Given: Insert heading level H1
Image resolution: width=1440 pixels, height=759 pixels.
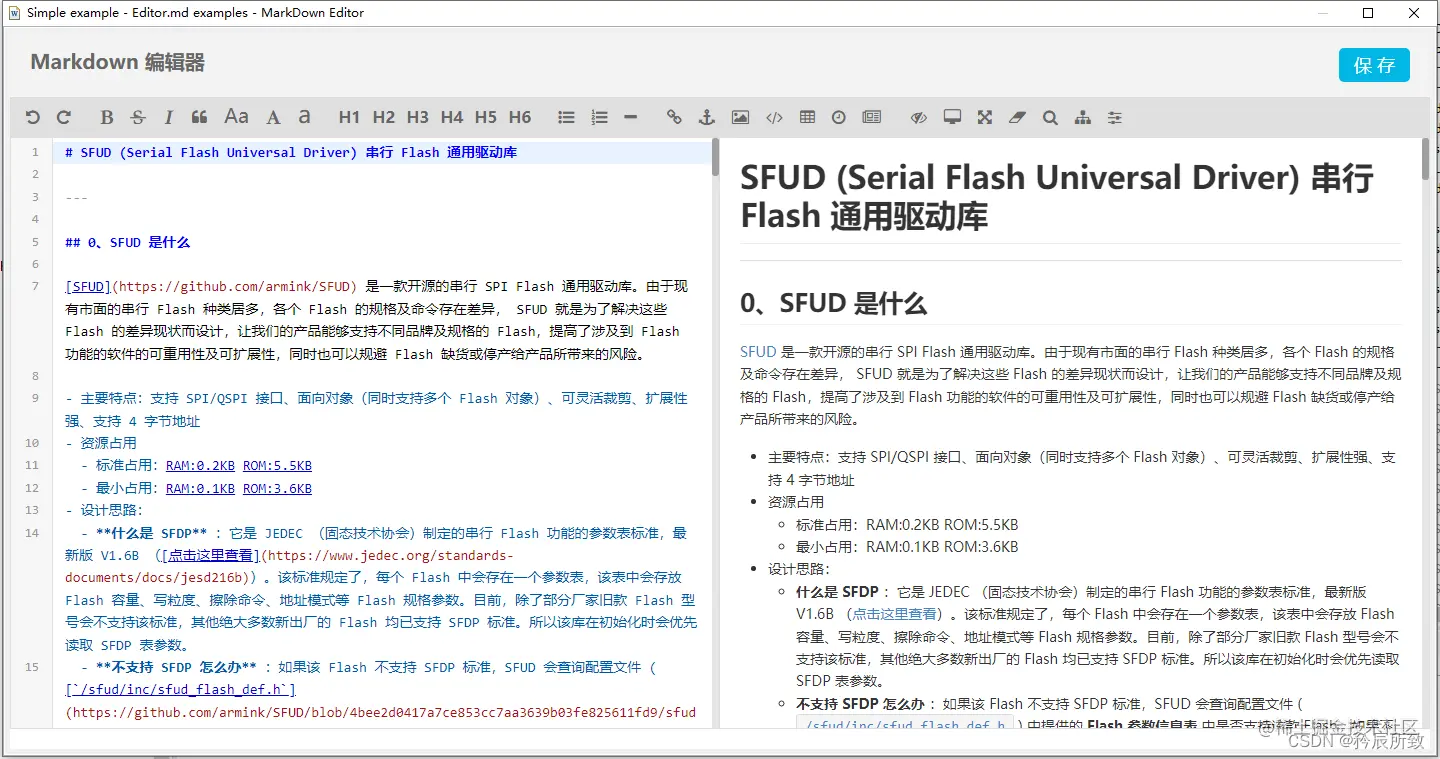Looking at the screenshot, I should (349, 117).
